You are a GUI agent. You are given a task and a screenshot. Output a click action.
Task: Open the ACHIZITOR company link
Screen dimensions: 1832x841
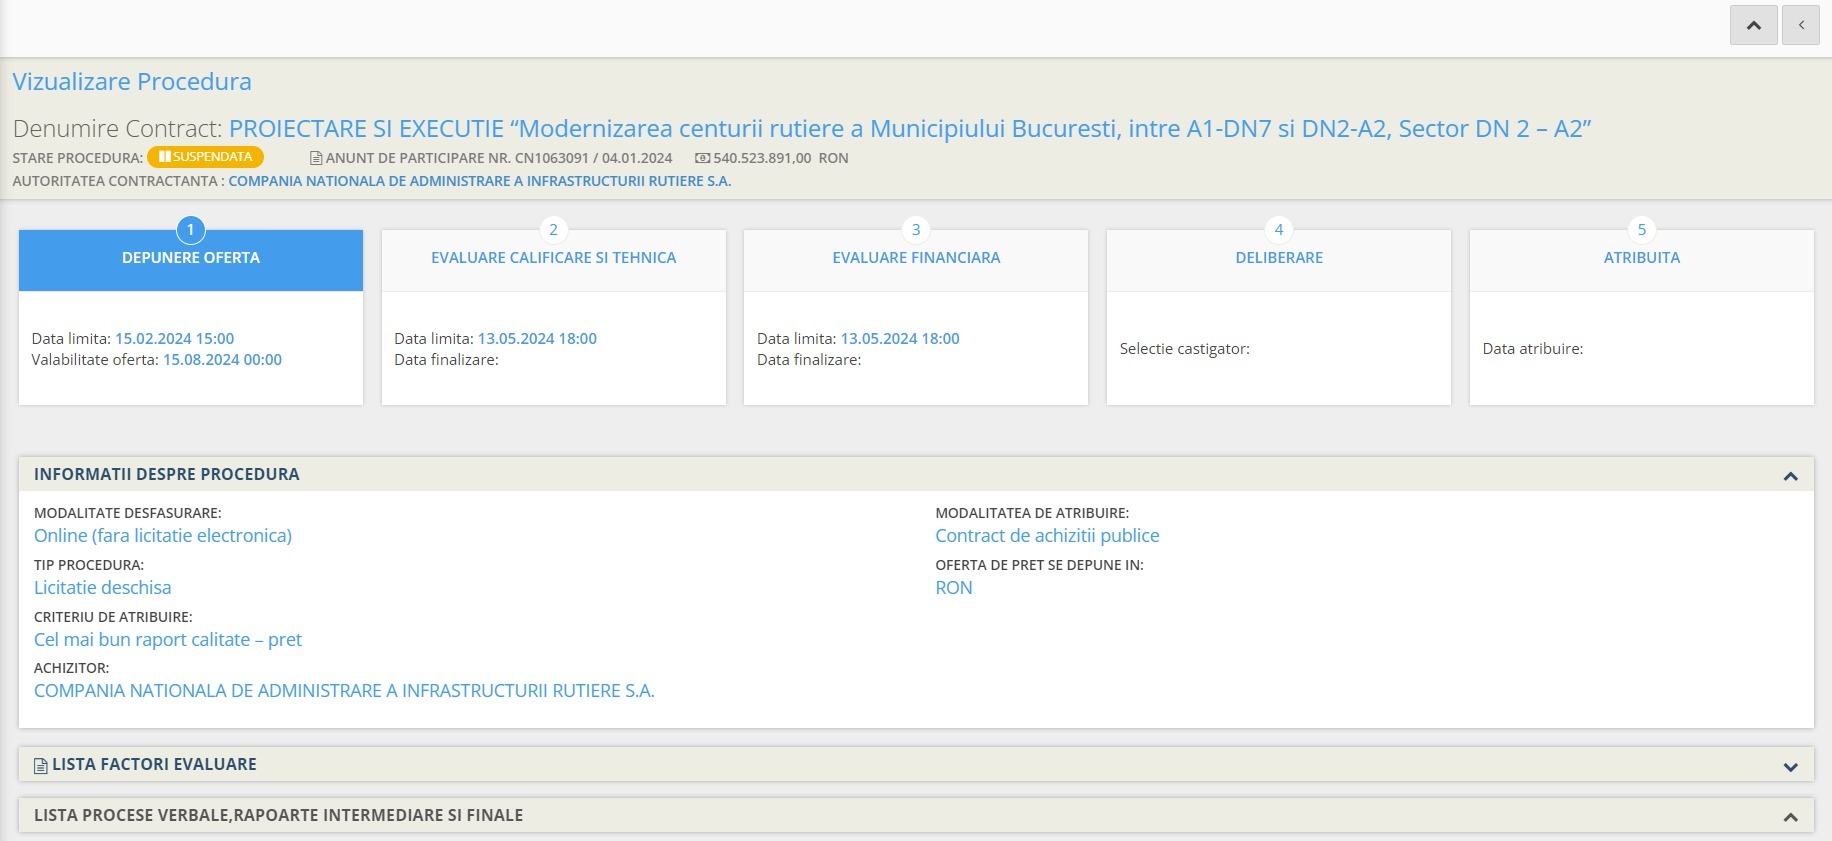coord(344,691)
